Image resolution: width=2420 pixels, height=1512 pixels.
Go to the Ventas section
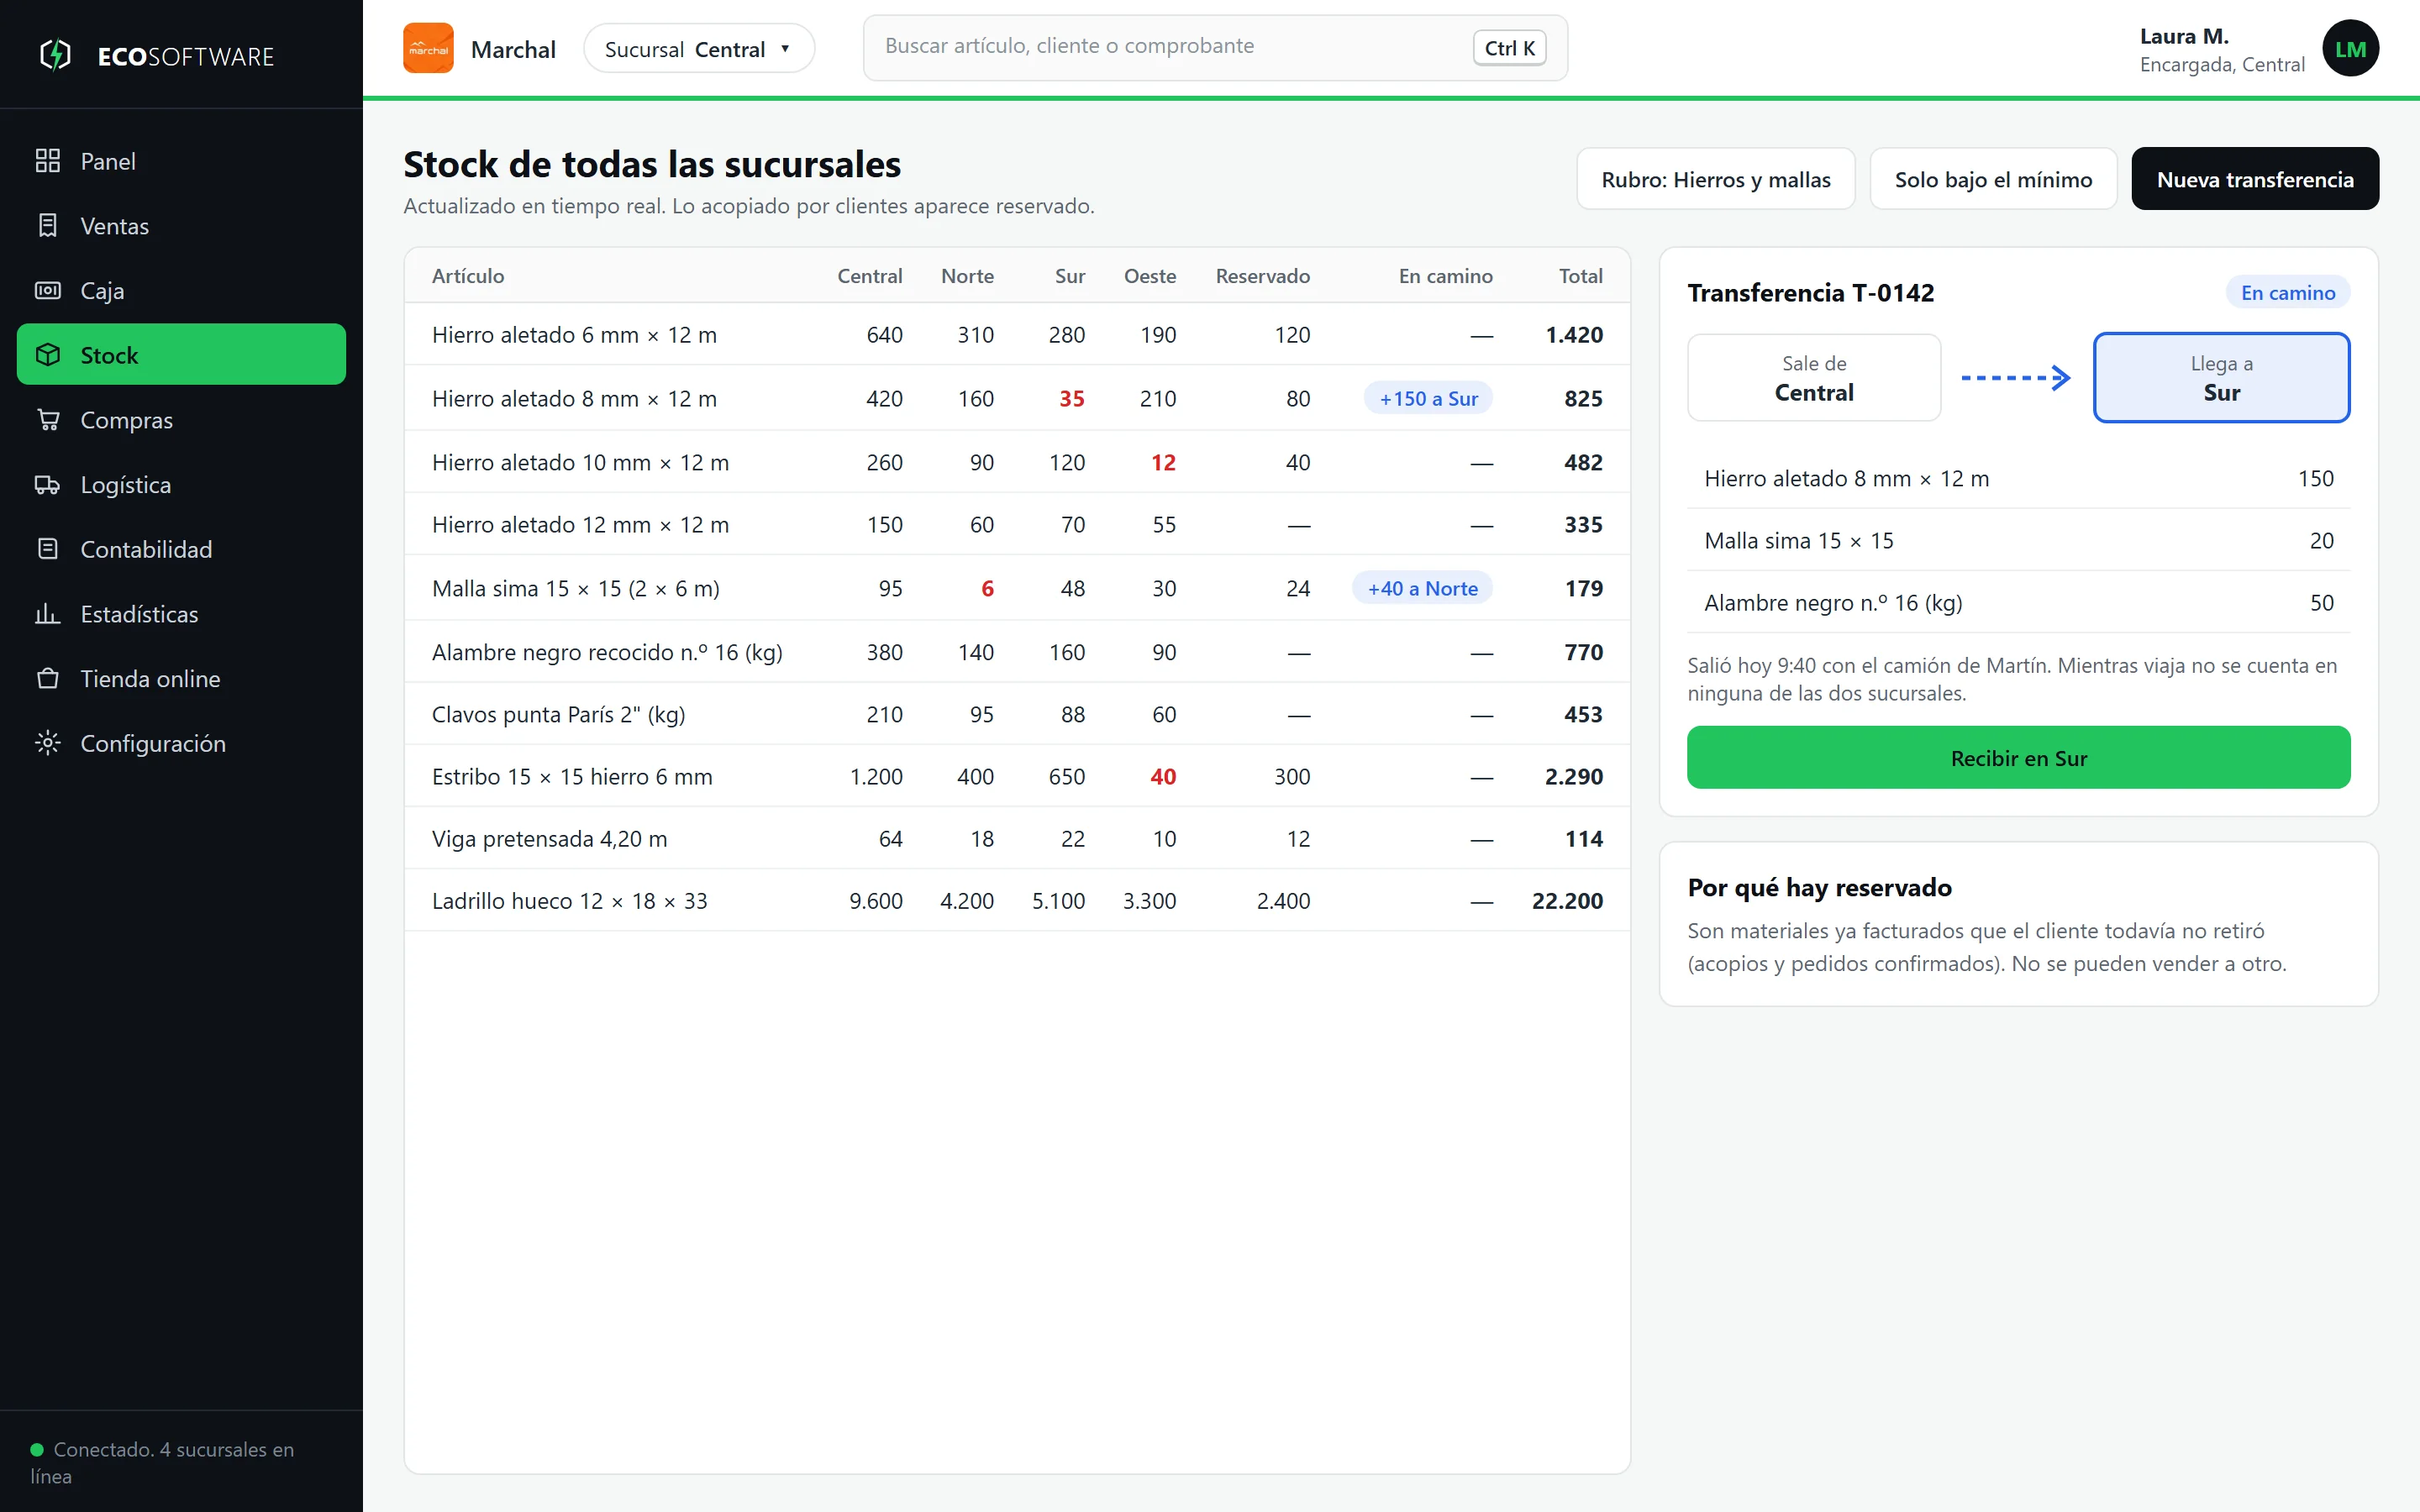(181, 226)
